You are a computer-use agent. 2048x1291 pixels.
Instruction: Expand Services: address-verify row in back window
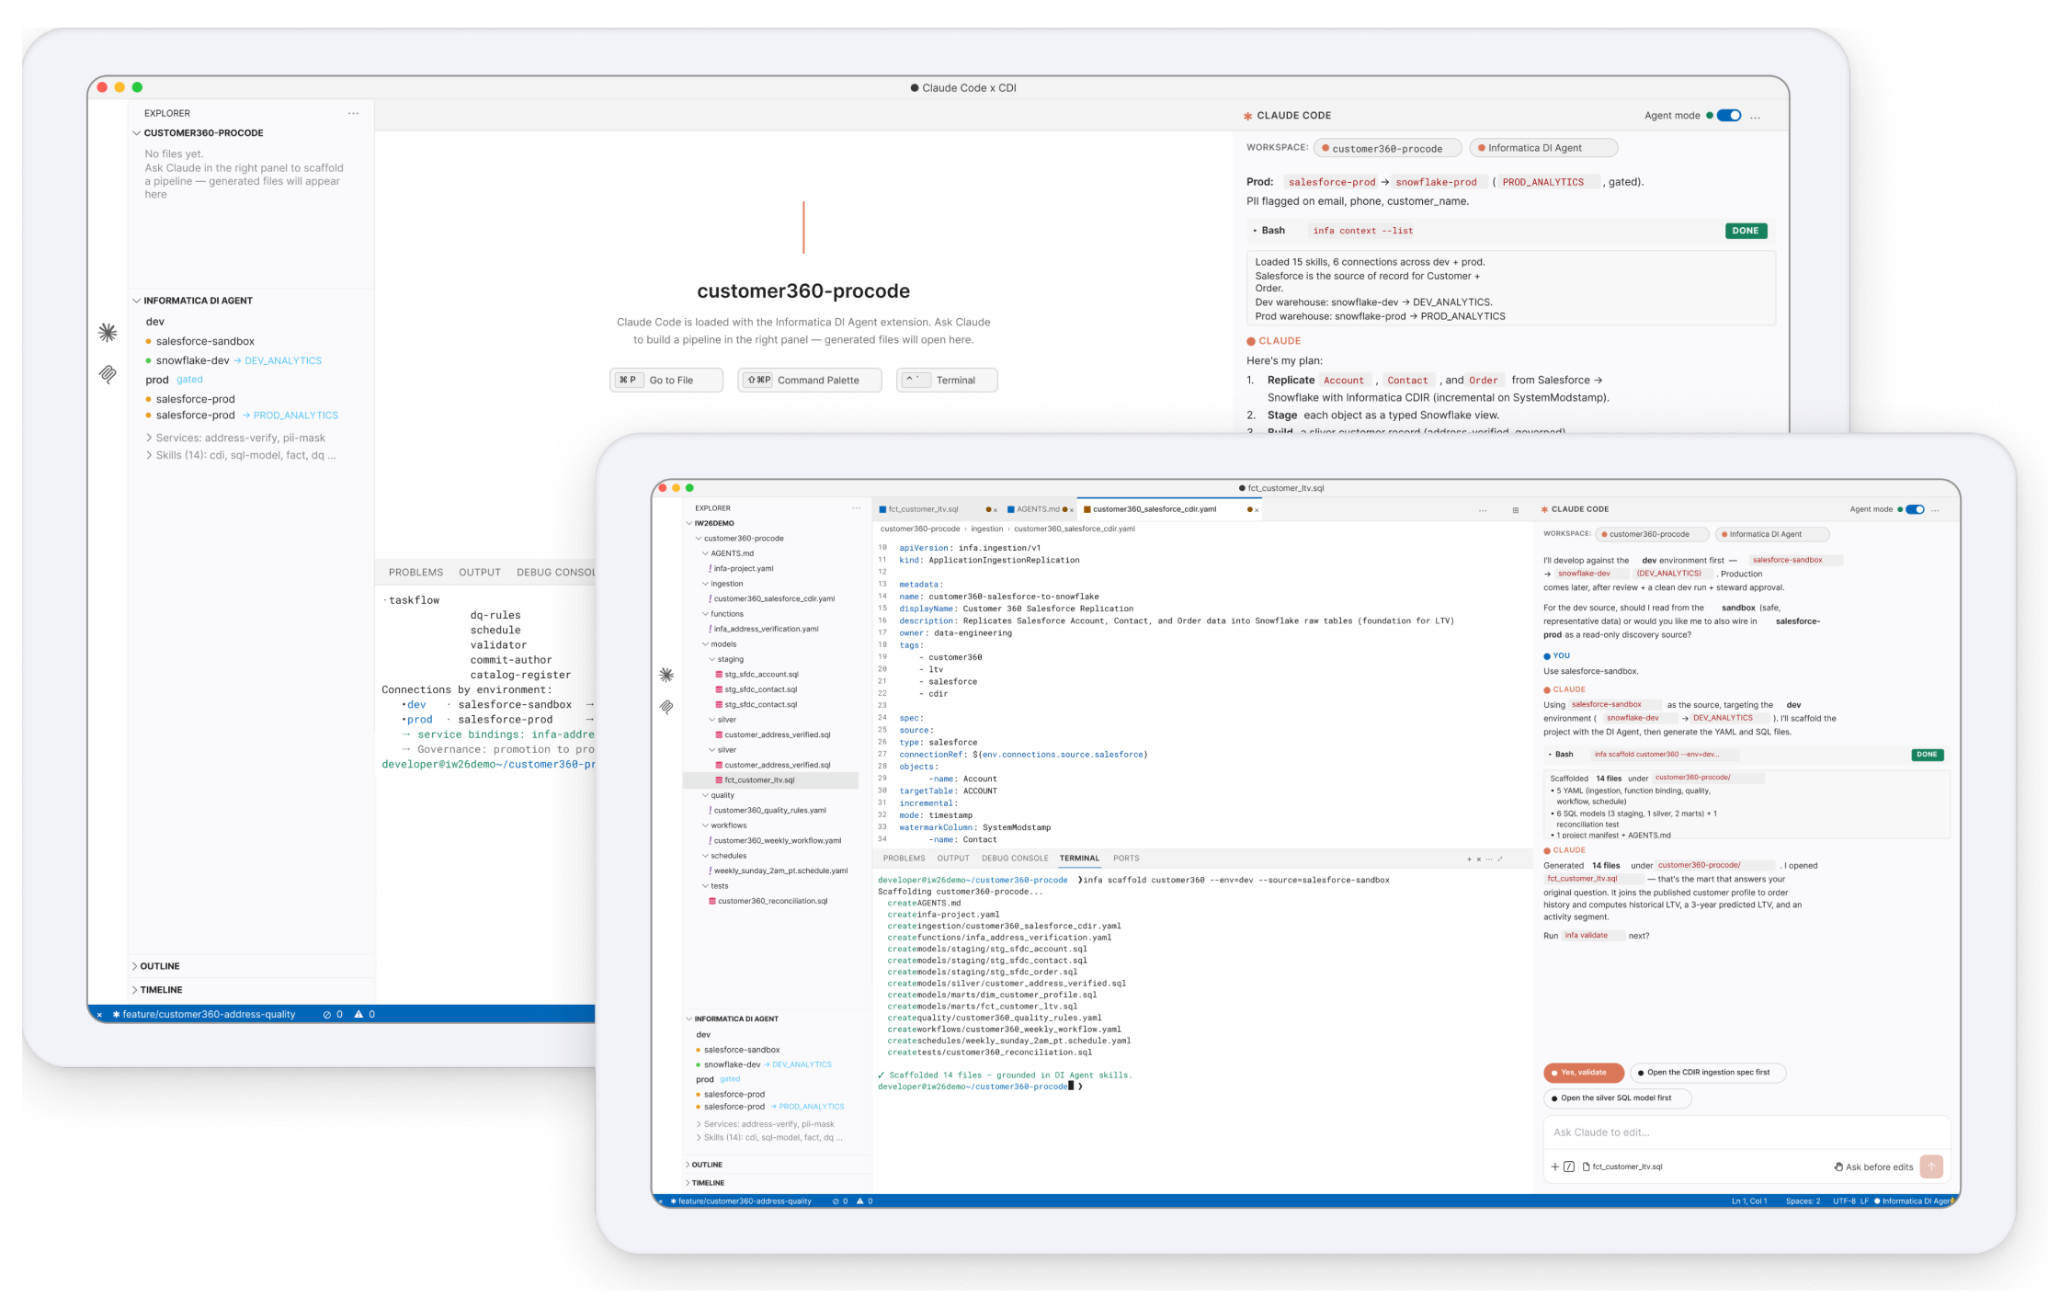(236, 438)
